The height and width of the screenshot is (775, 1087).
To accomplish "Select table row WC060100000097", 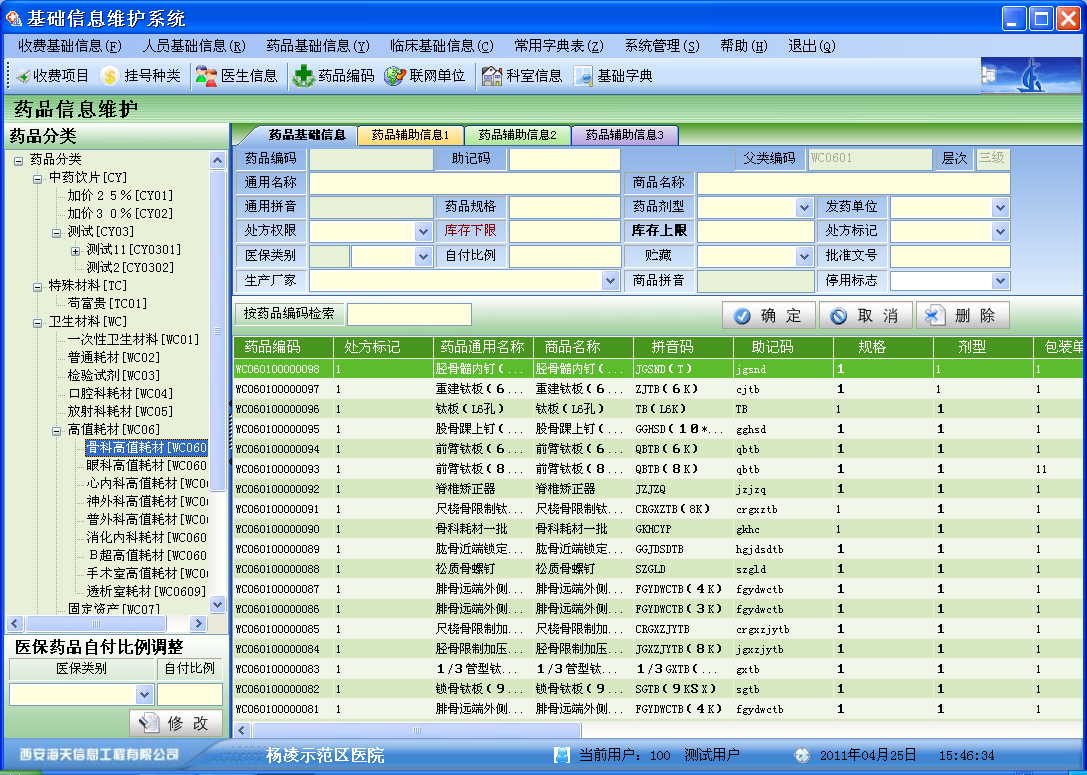I will [658, 390].
